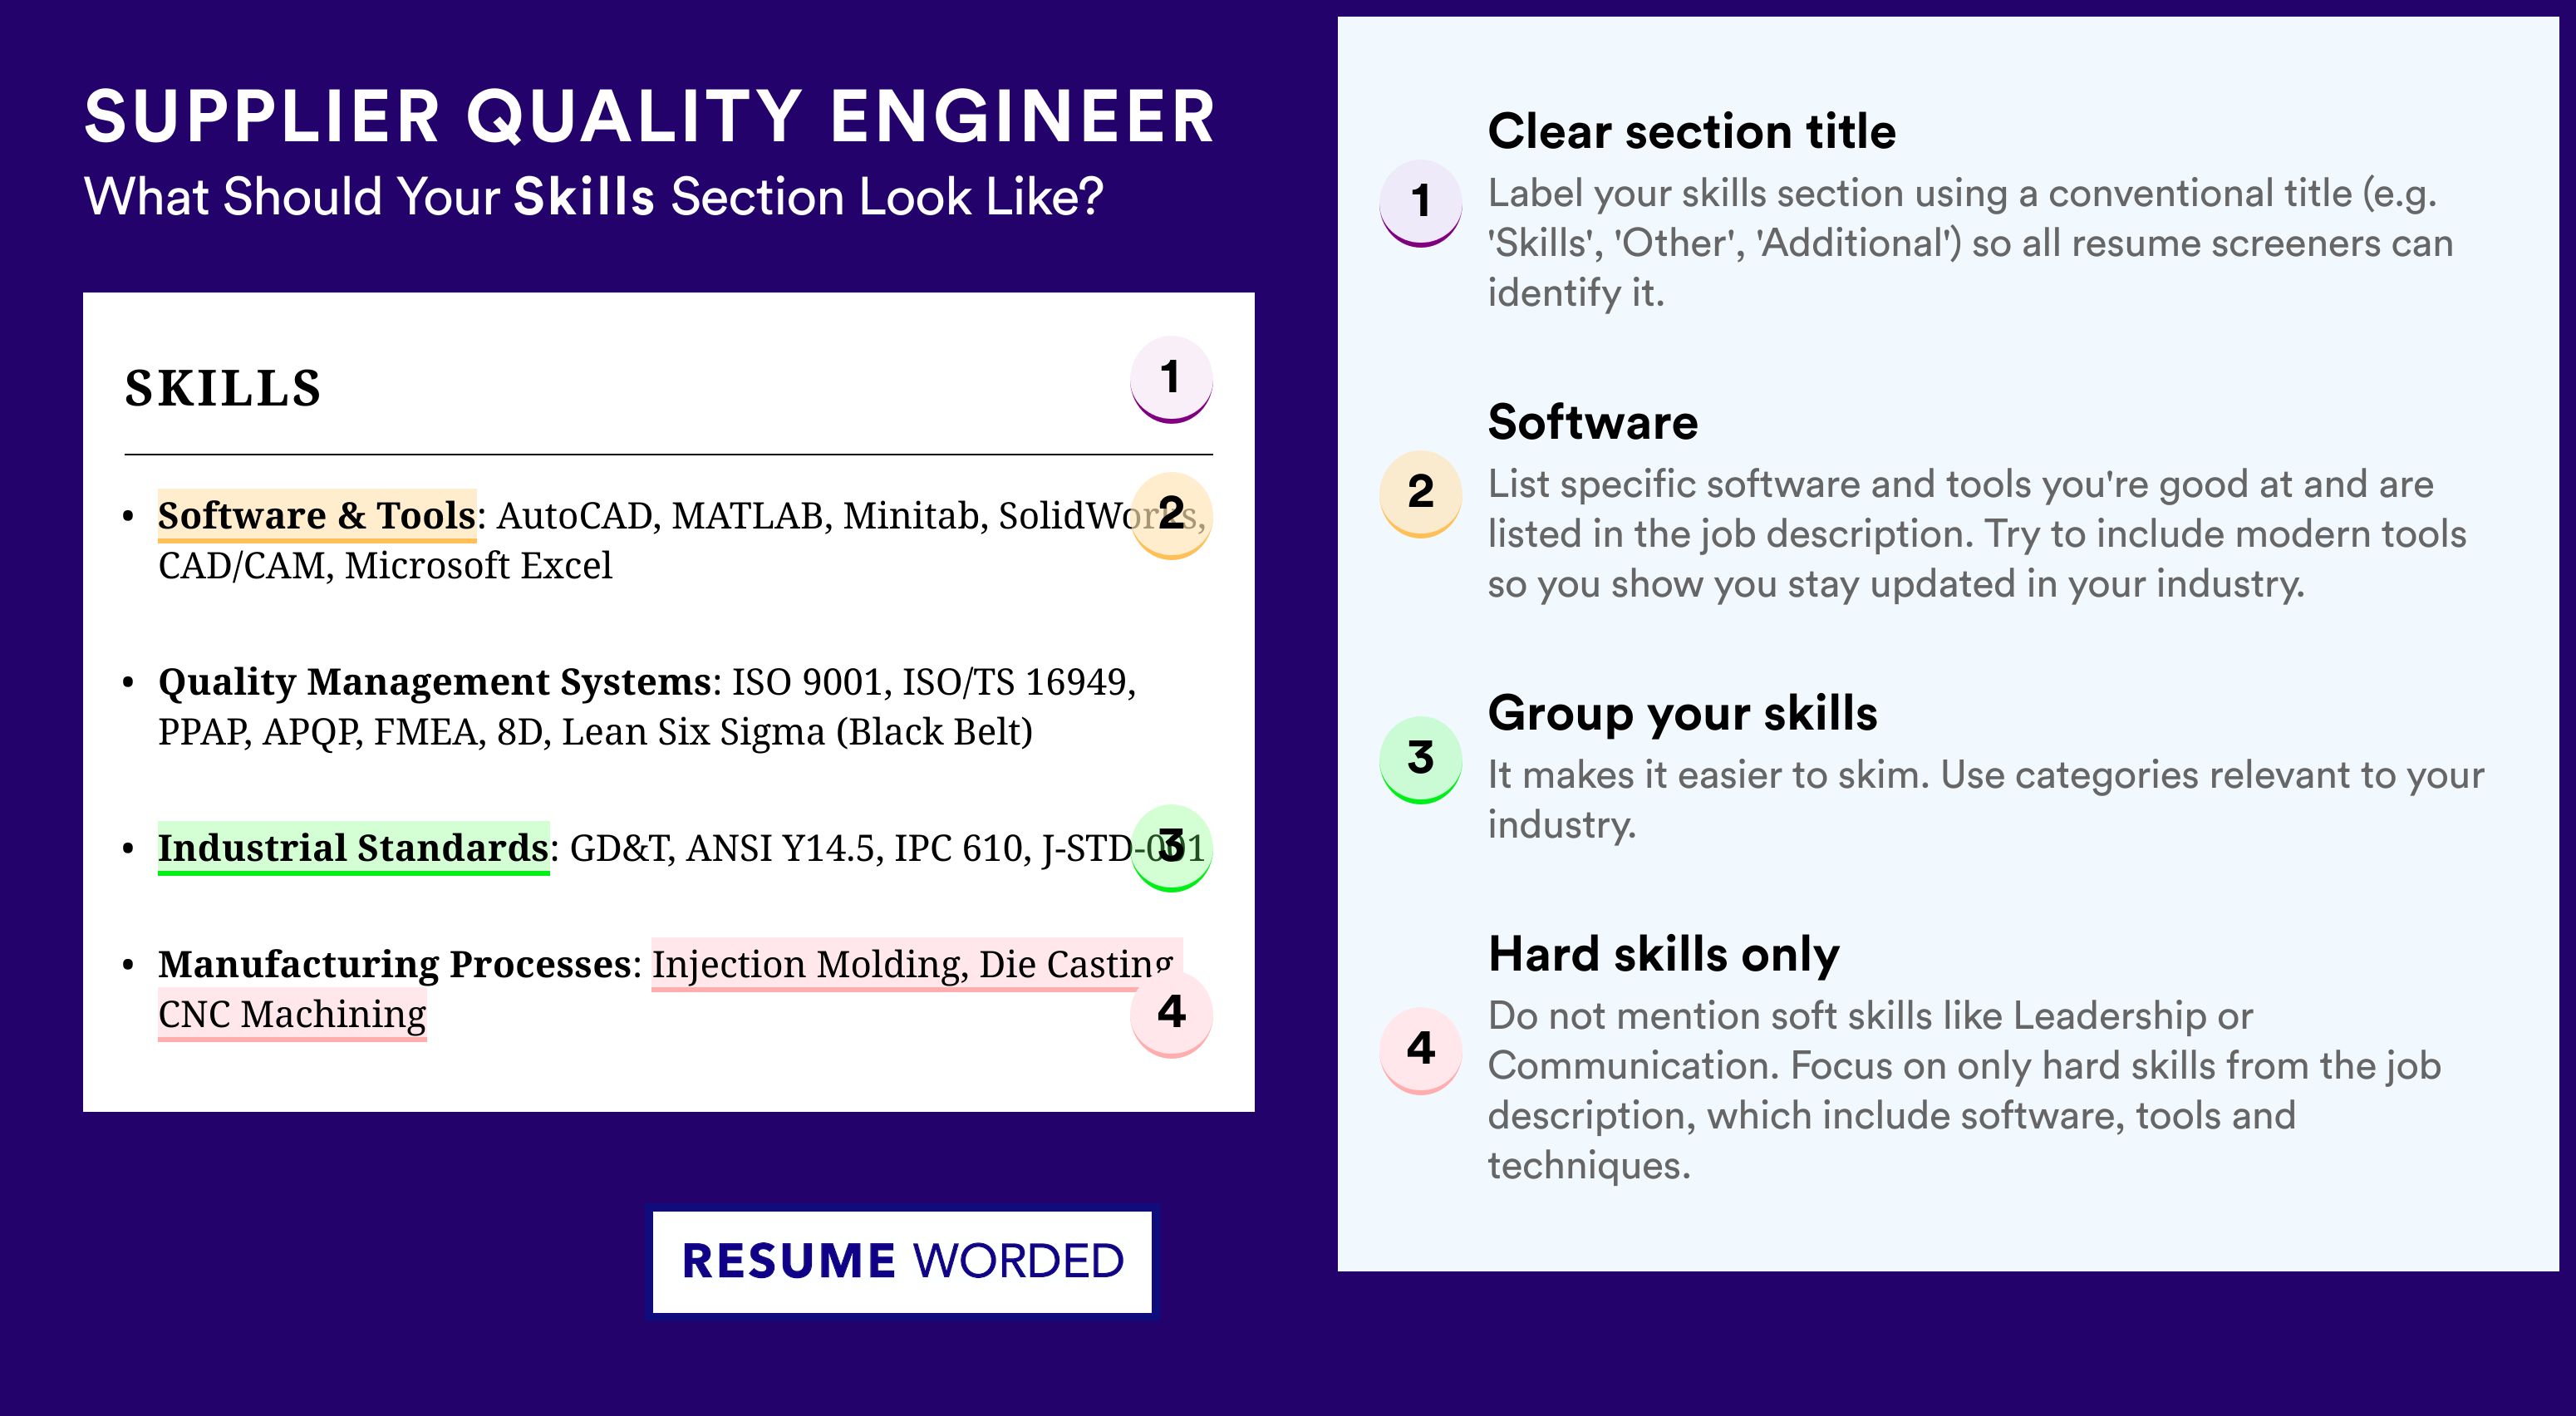
Task: Click the Quality Management Systems bullet label
Action: pos(434,682)
